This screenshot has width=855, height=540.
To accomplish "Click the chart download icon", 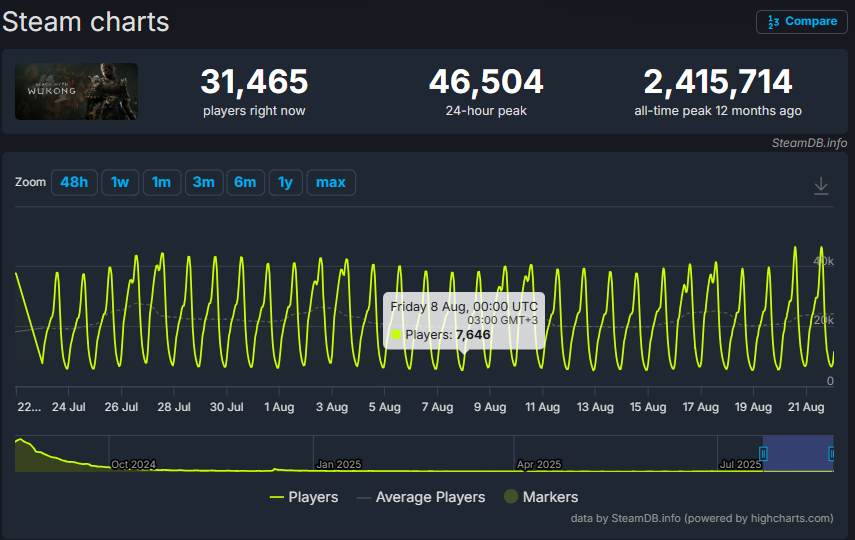I will 821,186.
